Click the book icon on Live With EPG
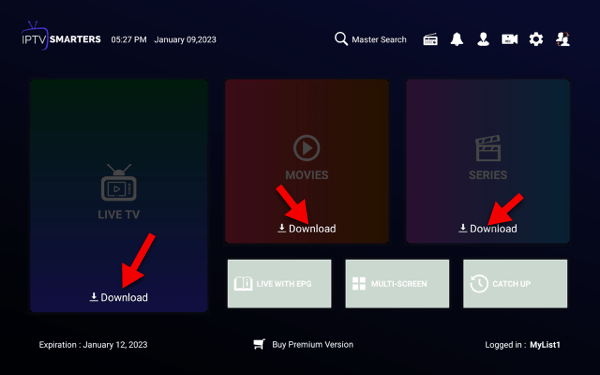The height and width of the screenshot is (375, 600). tap(243, 284)
